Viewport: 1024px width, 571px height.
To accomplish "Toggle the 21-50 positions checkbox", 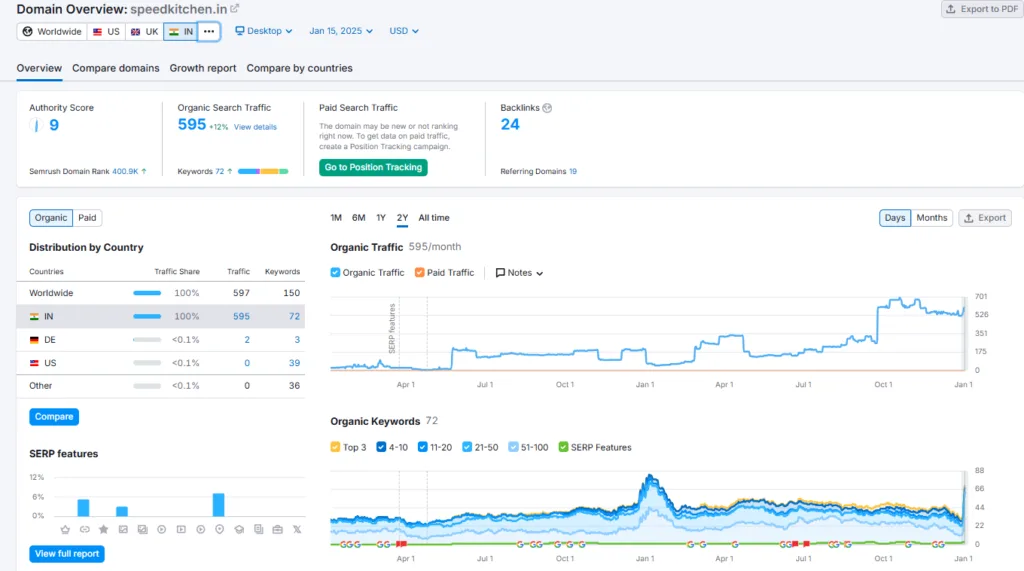I will click(x=467, y=447).
